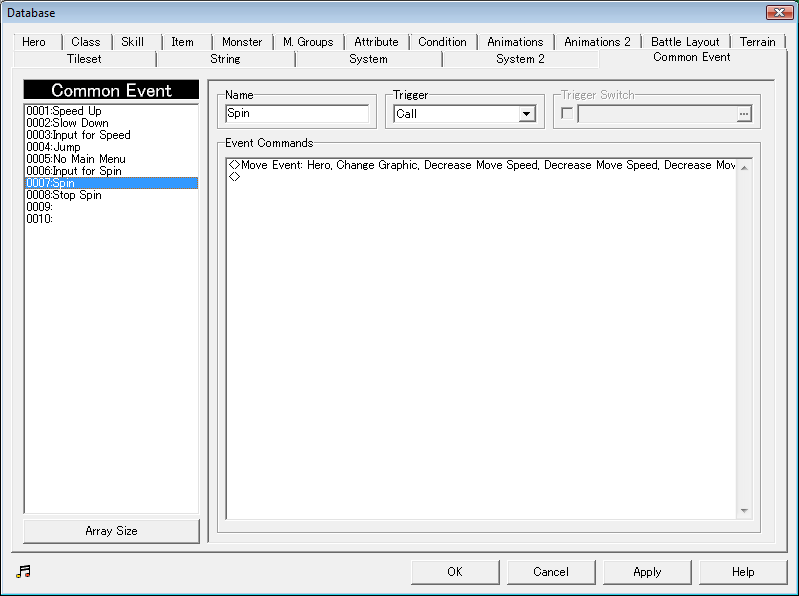Open the Tileset tab
The image size is (799, 596).
tap(84, 59)
